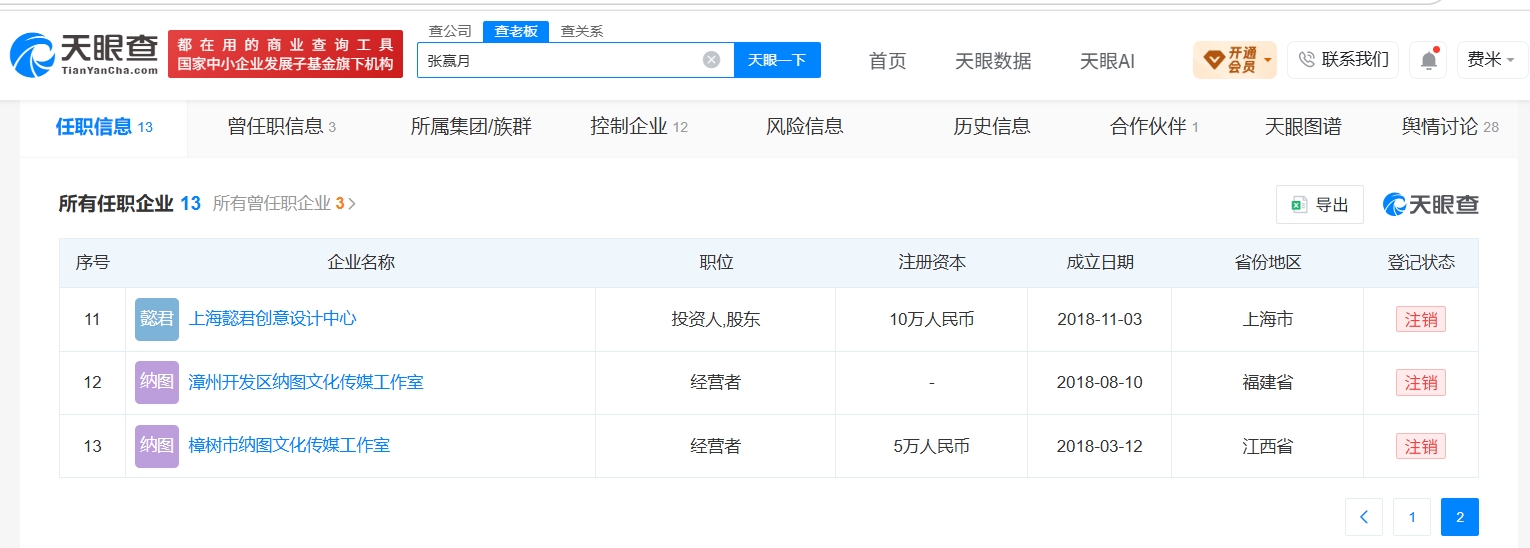The image size is (1530, 548).
Task: Open the 天眼图谱 tab
Action: (x=1303, y=127)
